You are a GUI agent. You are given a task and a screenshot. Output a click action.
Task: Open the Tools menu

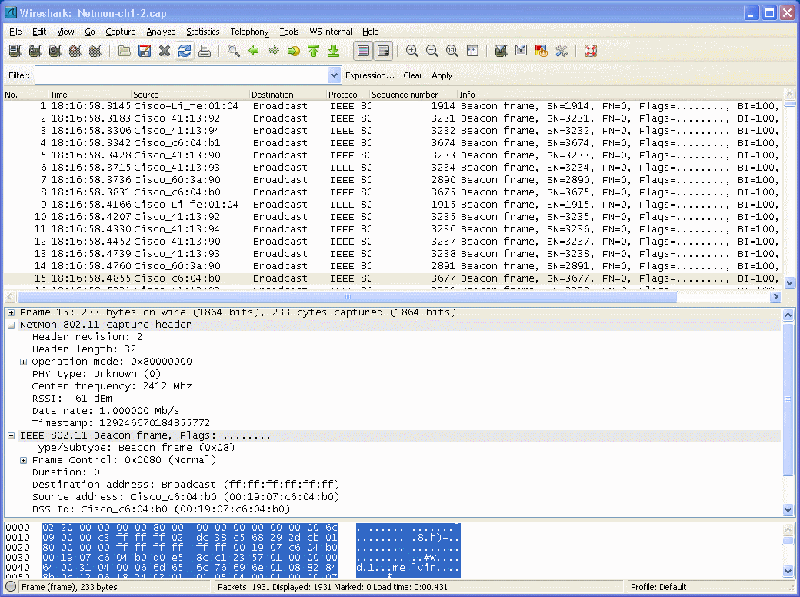point(289,32)
